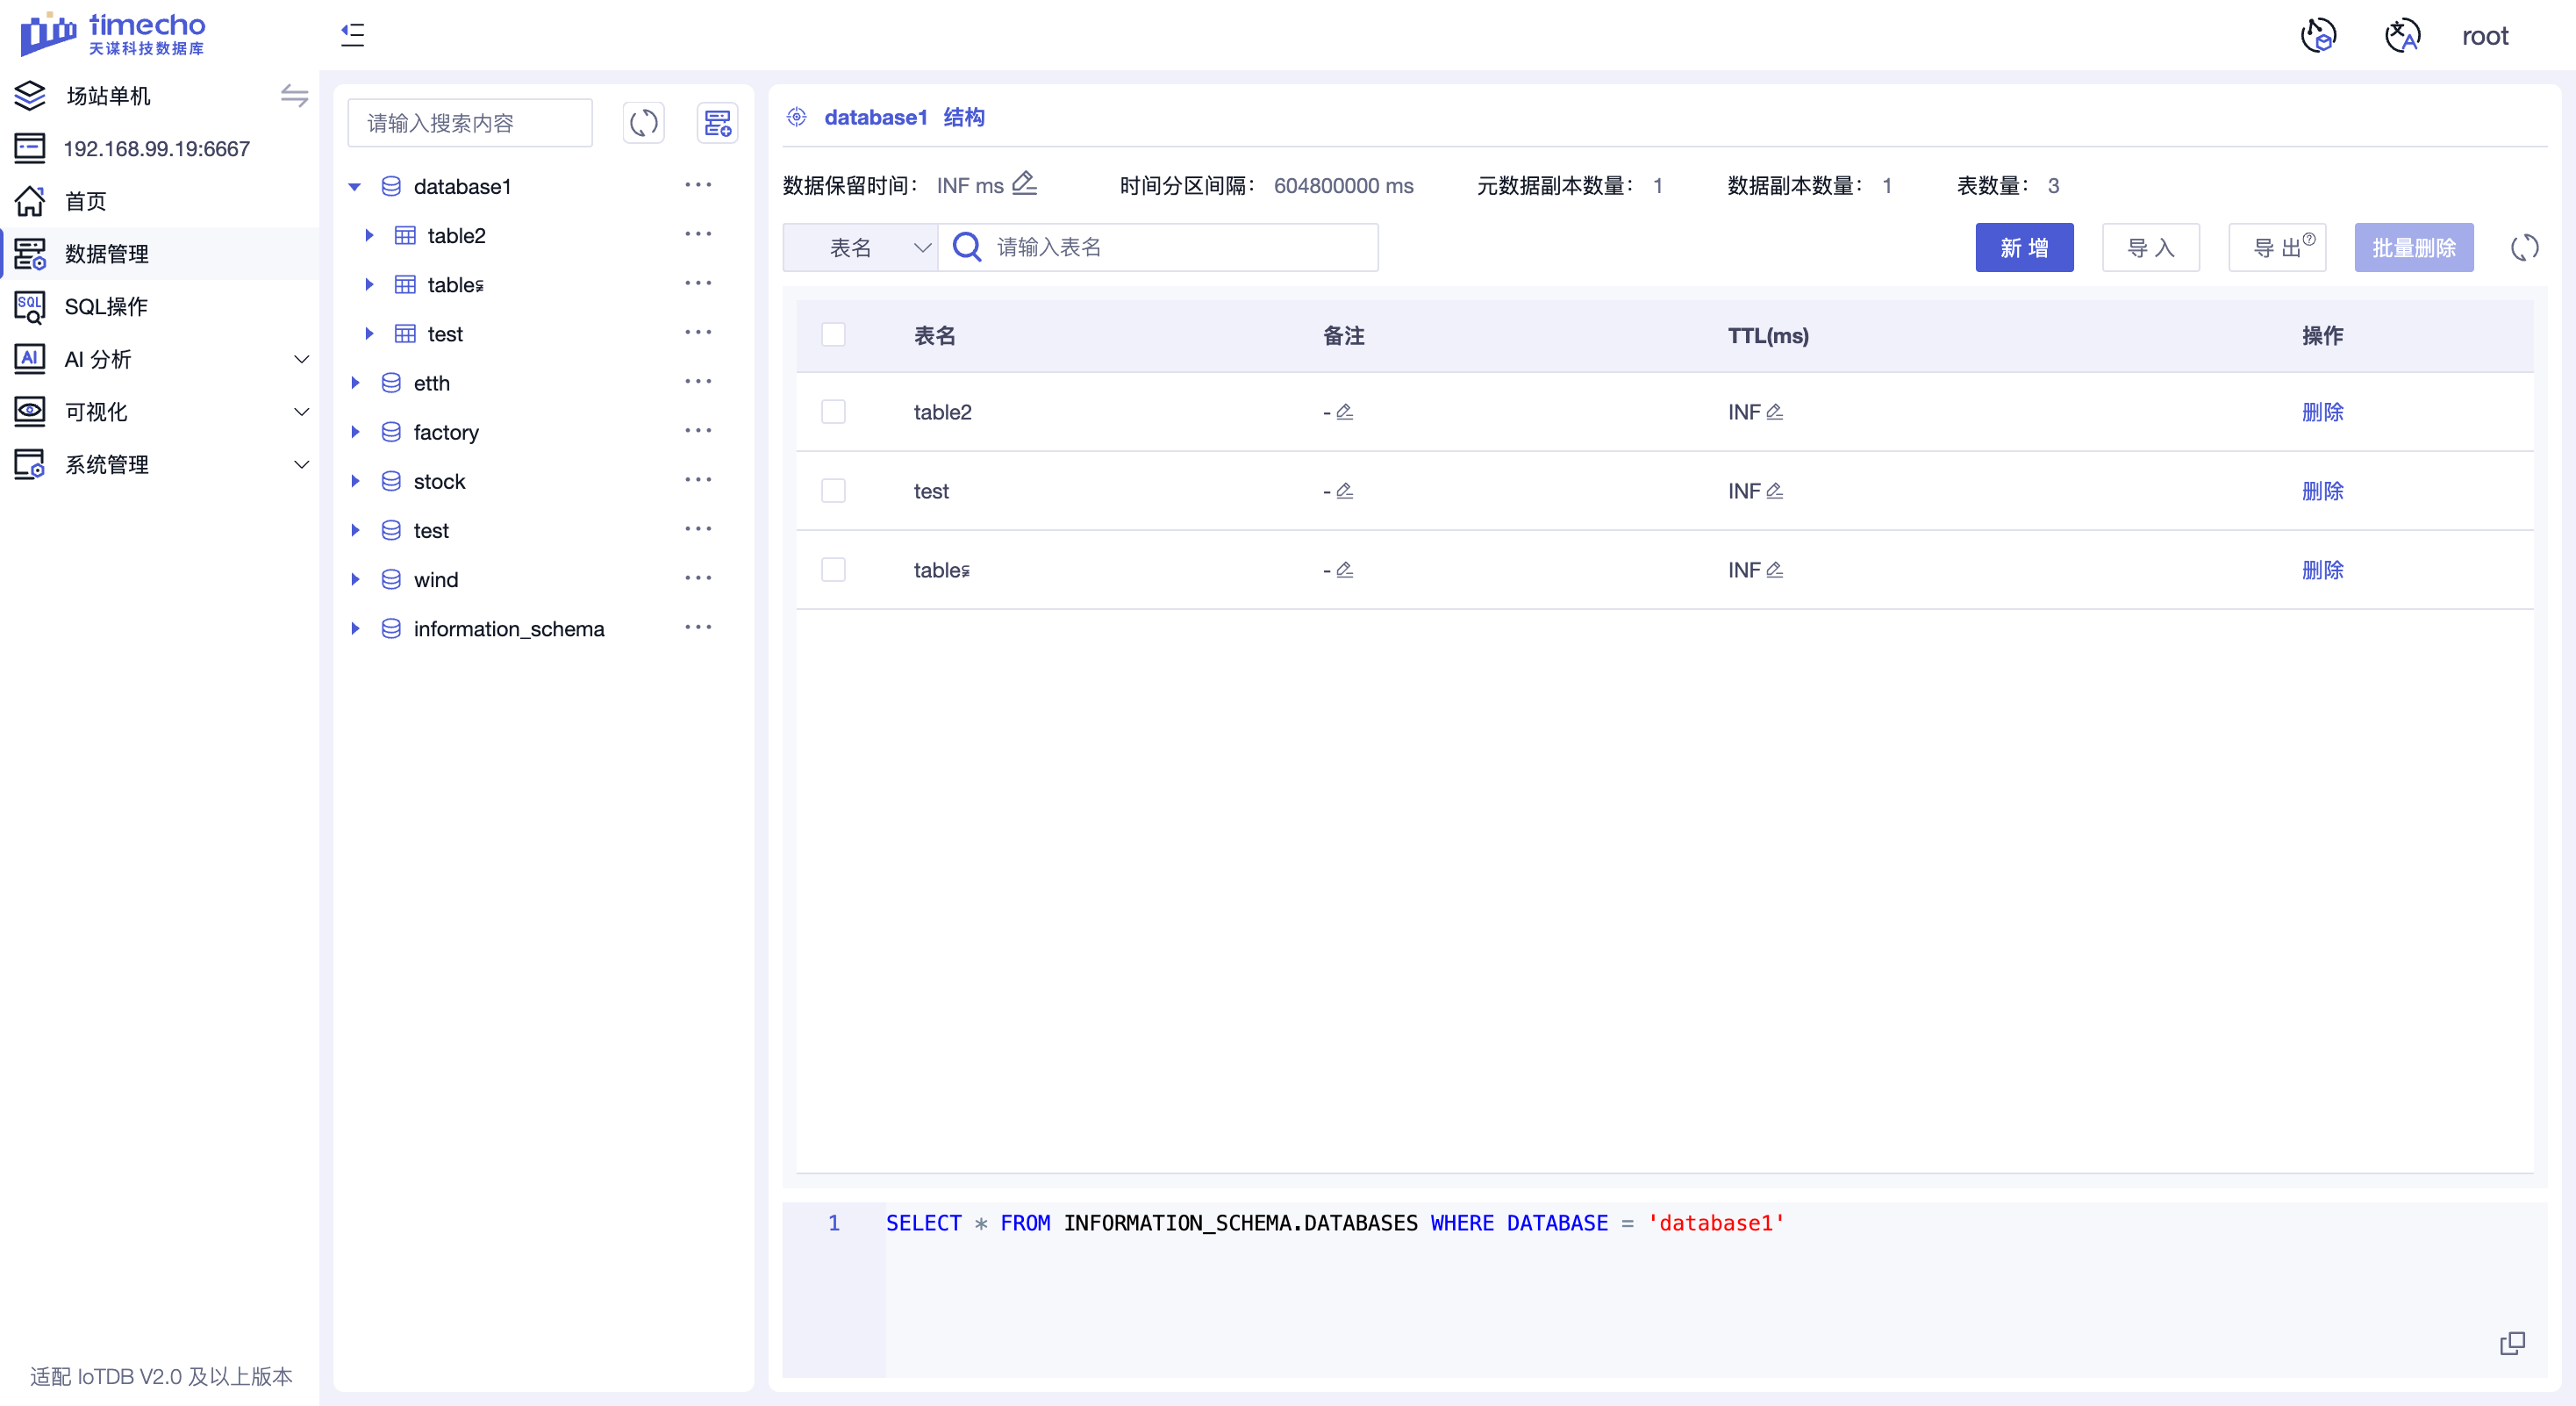This screenshot has width=2576, height=1406.
Task: Click the 场站单机 connection name
Action: pos(108,96)
